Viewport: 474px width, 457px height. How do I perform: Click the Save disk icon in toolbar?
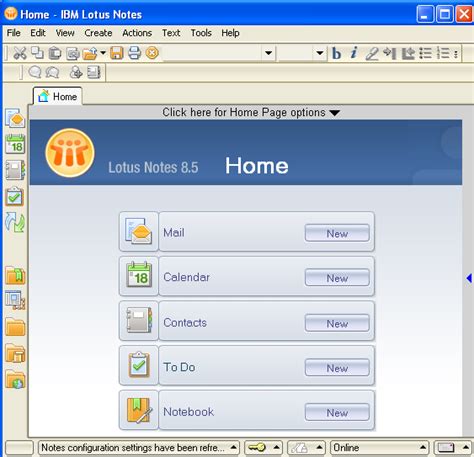[117, 53]
